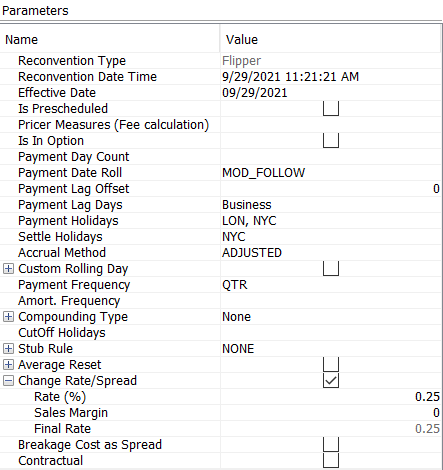Click the Name column header
Screen dimensions: 443x470
click(110, 39)
